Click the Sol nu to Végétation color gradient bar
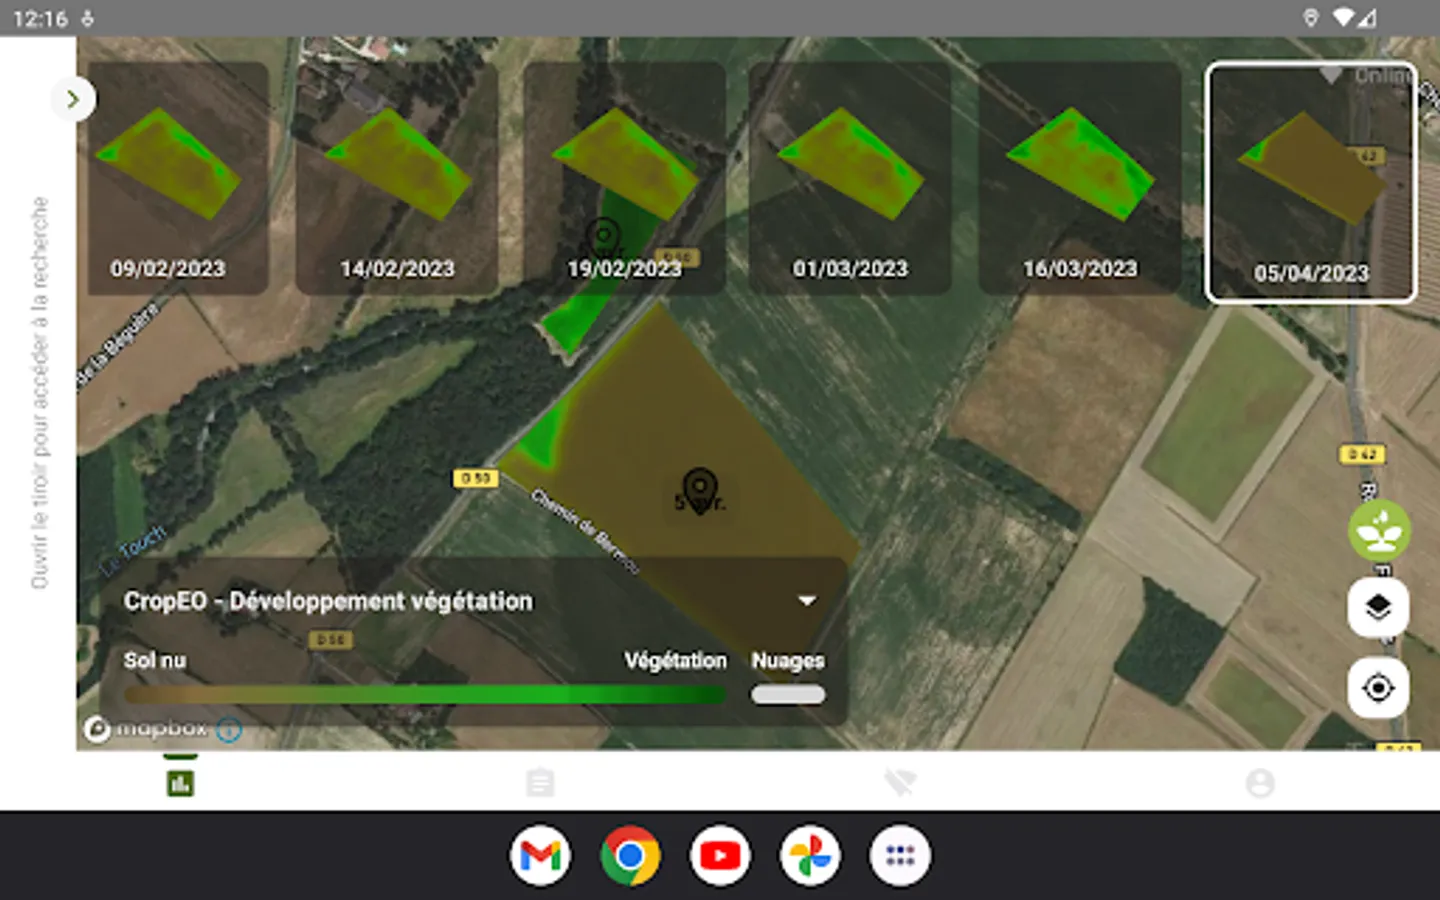The height and width of the screenshot is (900, 1440). [423, 694]
